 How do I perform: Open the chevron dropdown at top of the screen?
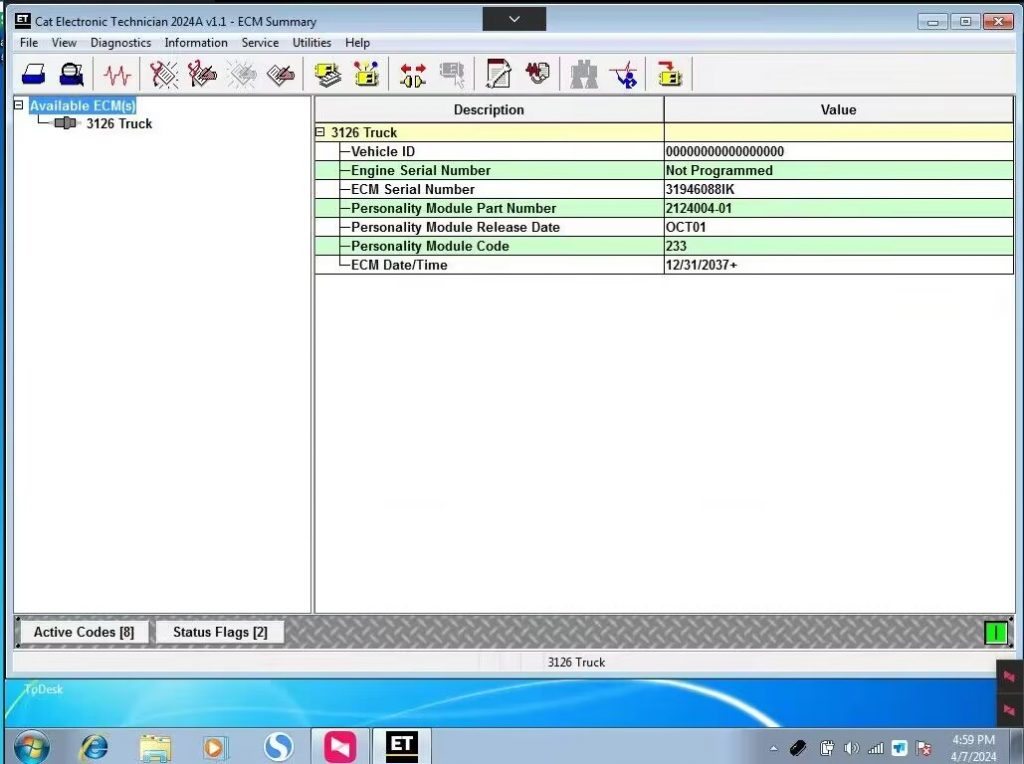tap(514, 19)
